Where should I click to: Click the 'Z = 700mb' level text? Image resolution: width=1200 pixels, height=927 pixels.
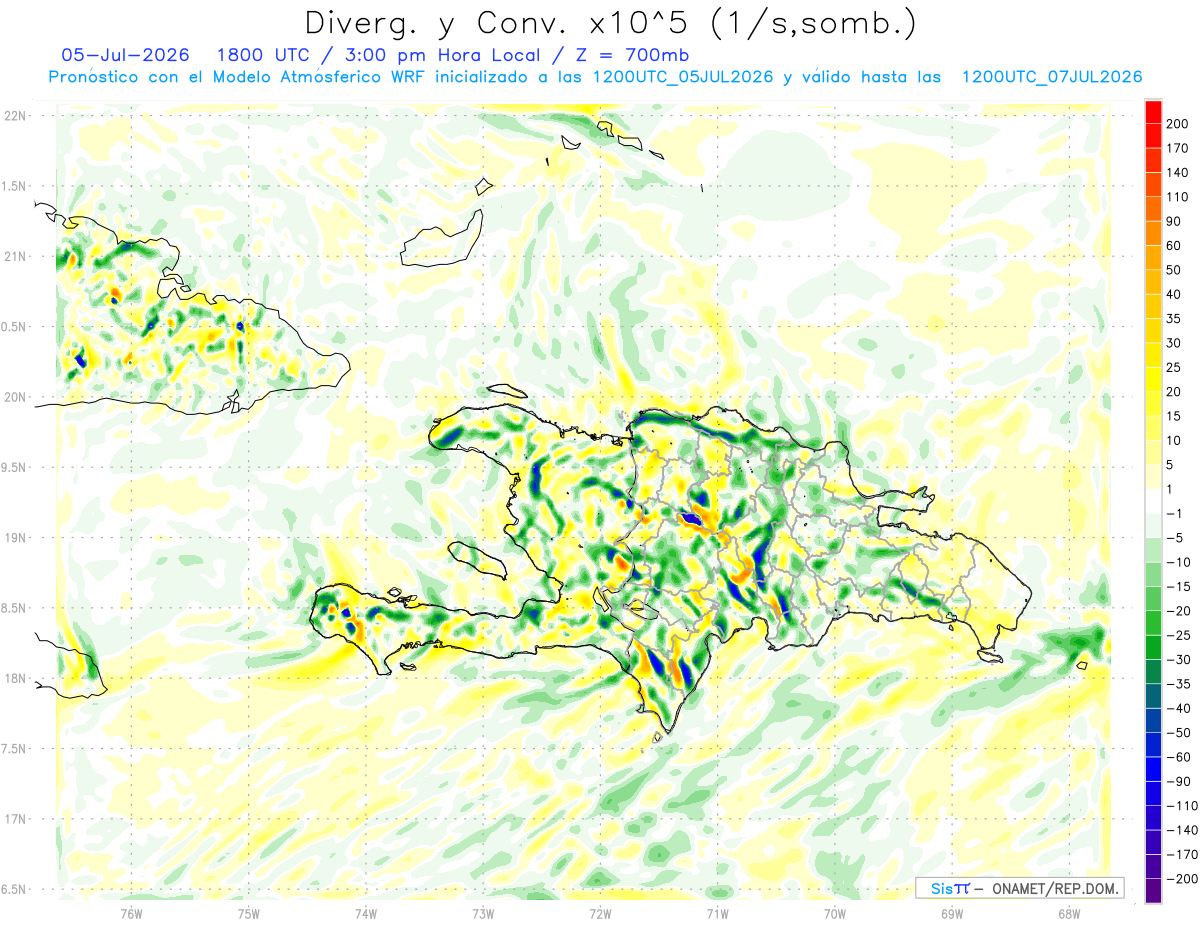632,55
